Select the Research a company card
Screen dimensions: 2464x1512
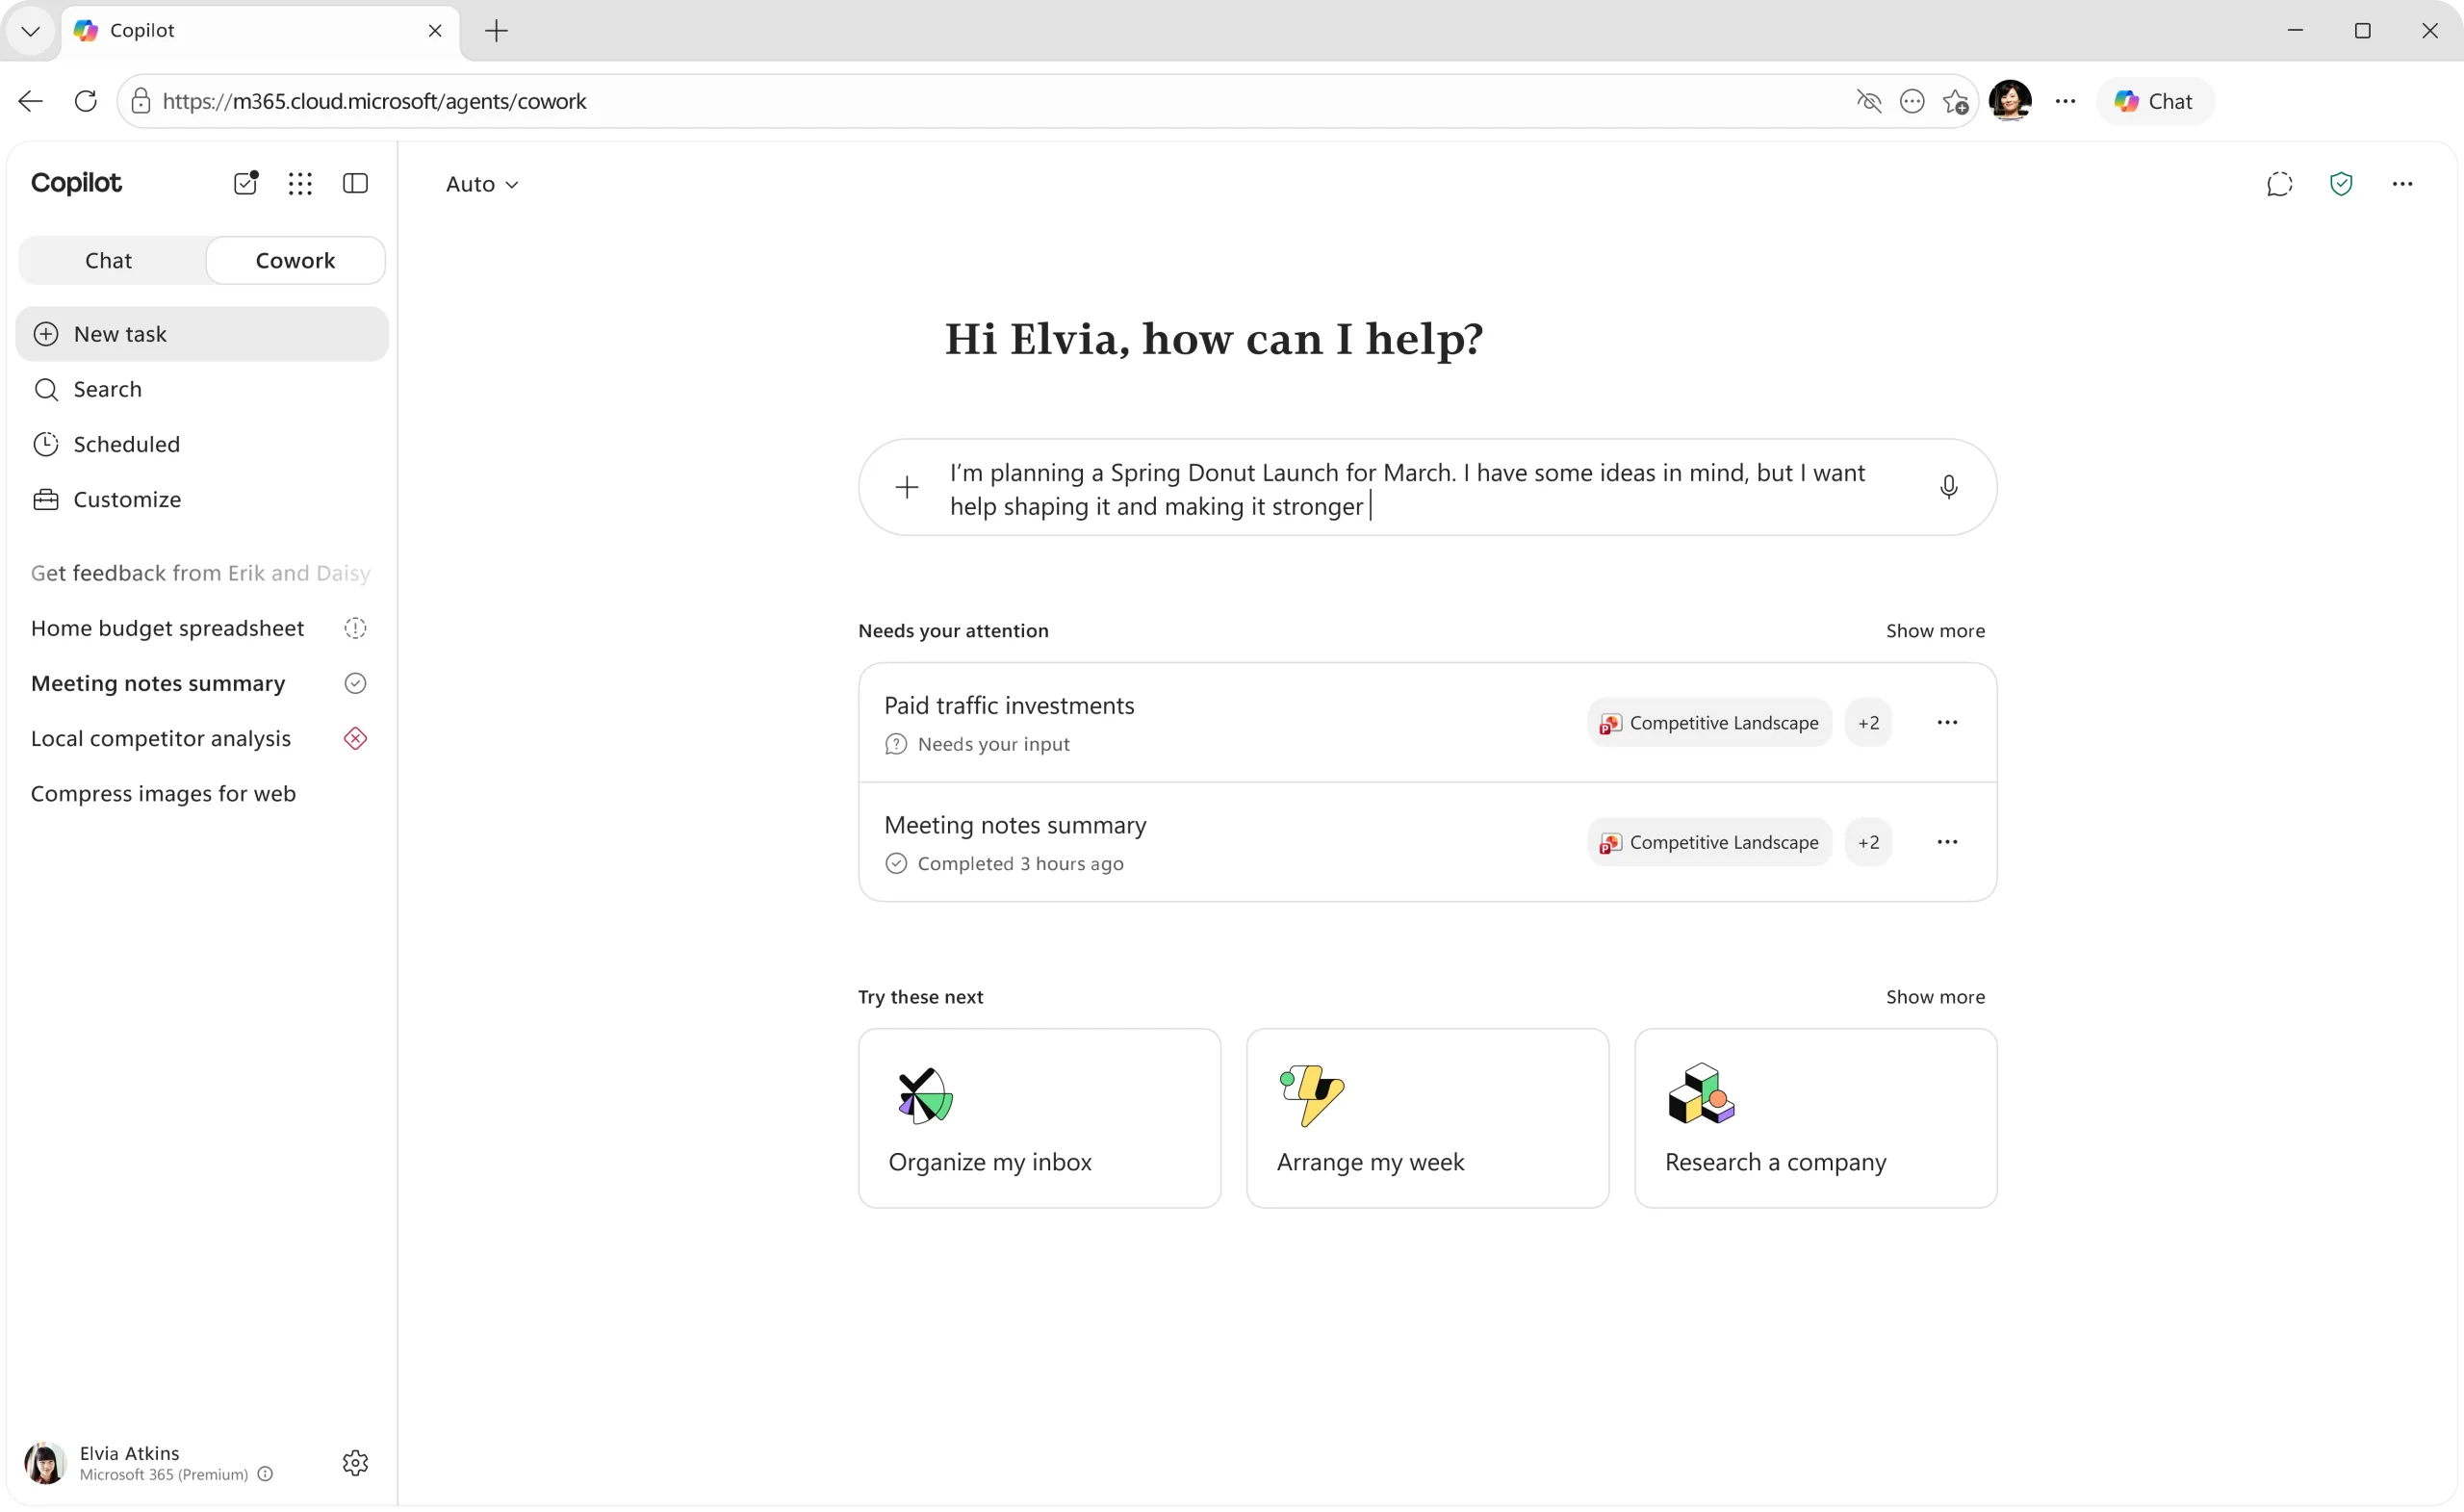pyautogui.click(x=1815, y=1119)
